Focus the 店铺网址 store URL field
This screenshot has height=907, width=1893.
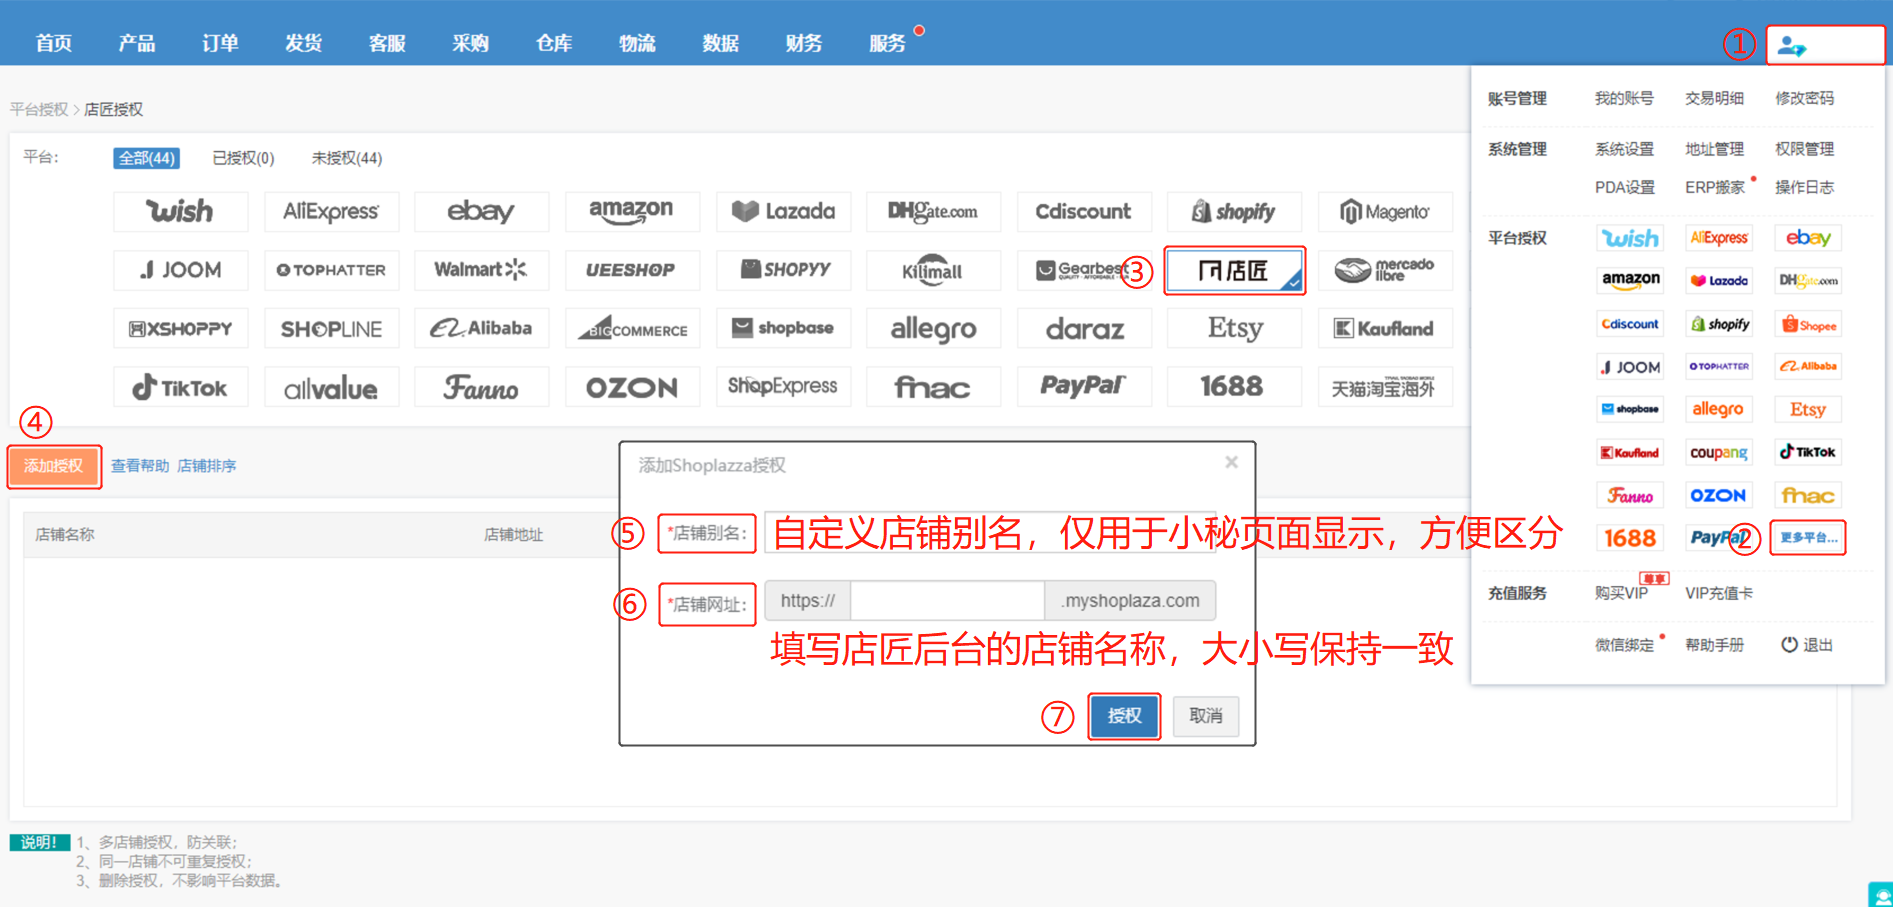coord(947,601)
